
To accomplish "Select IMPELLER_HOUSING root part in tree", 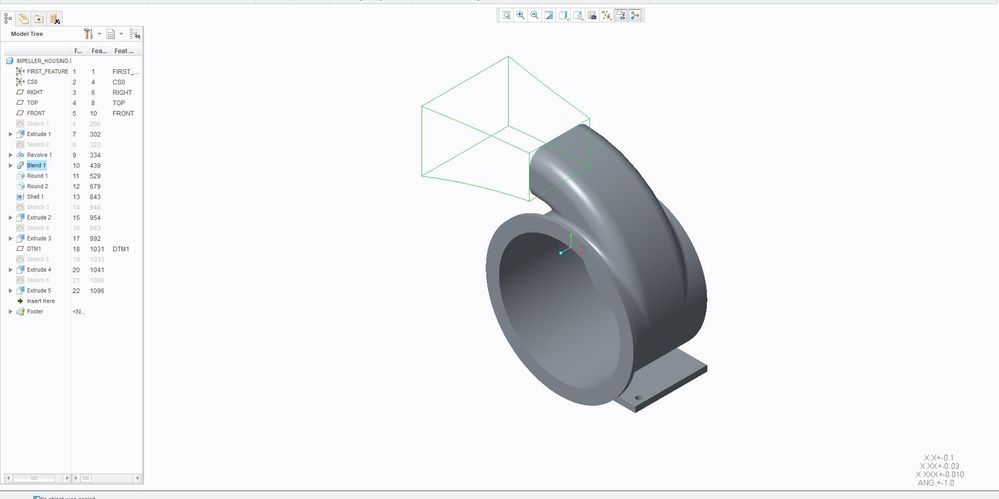I will [x=43, y=61].
